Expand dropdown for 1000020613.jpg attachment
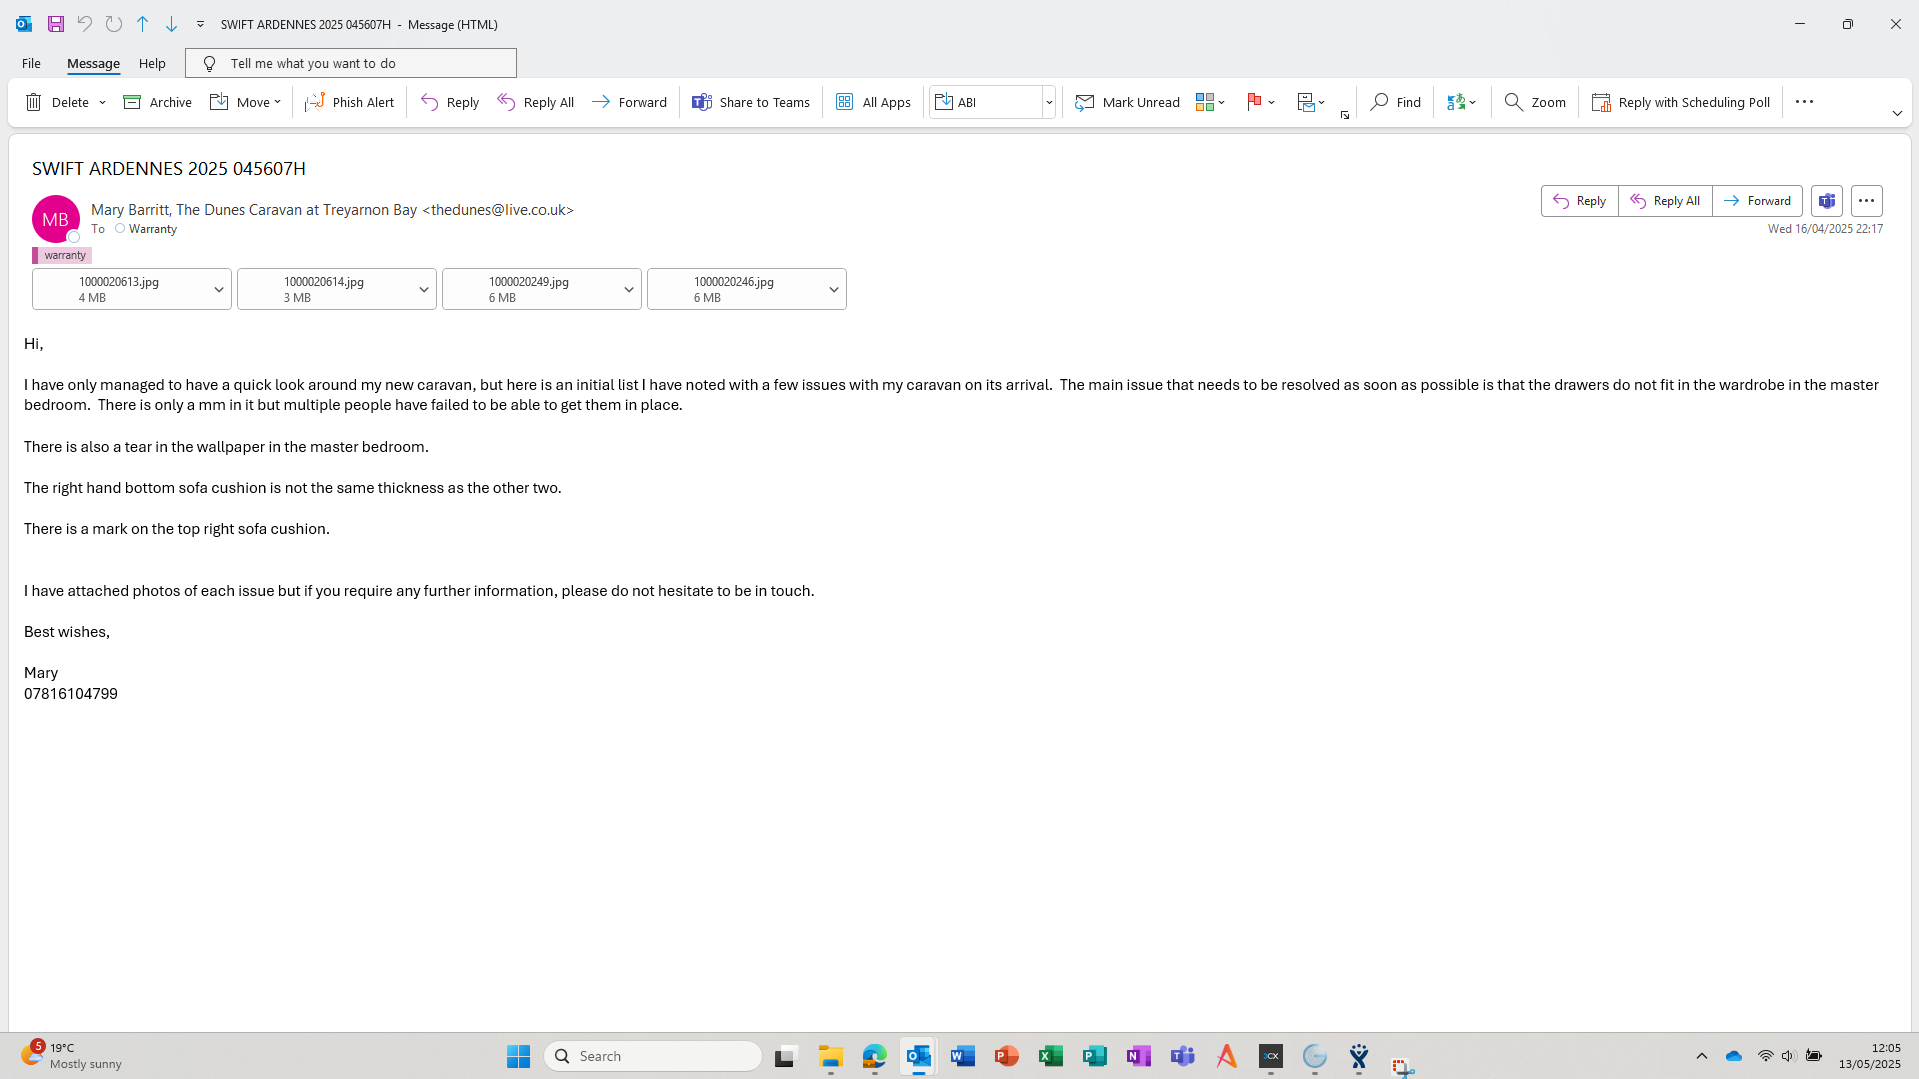1919x1079 pixels. [218, 290]
